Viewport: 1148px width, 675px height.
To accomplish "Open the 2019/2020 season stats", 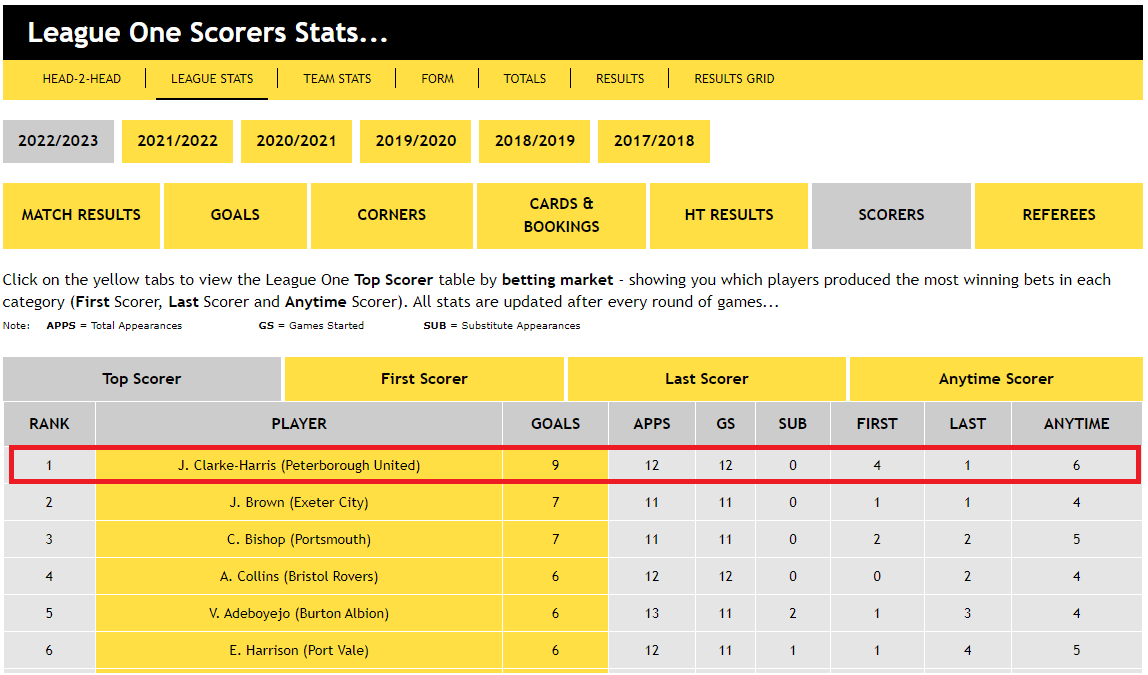I will (x=415, y=141).
